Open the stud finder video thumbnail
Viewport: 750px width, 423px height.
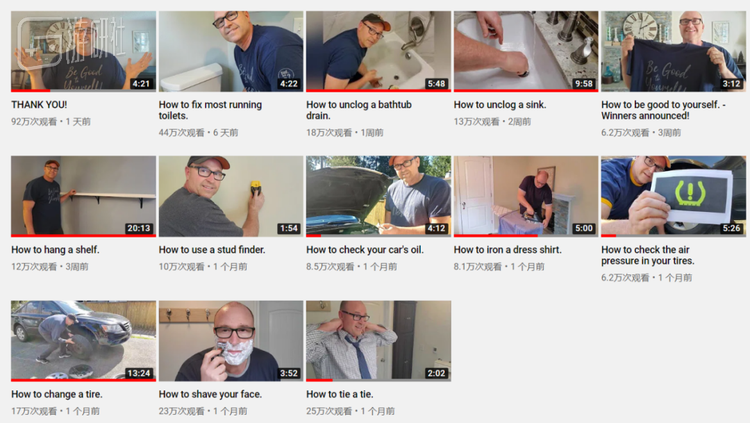pyautogui.click(x=231, y=196)
